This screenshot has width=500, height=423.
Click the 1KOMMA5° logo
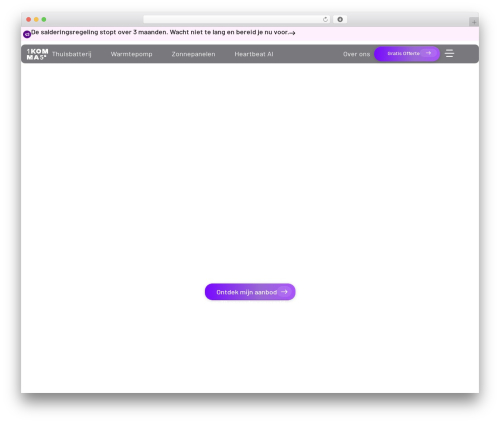click(37, 54)
